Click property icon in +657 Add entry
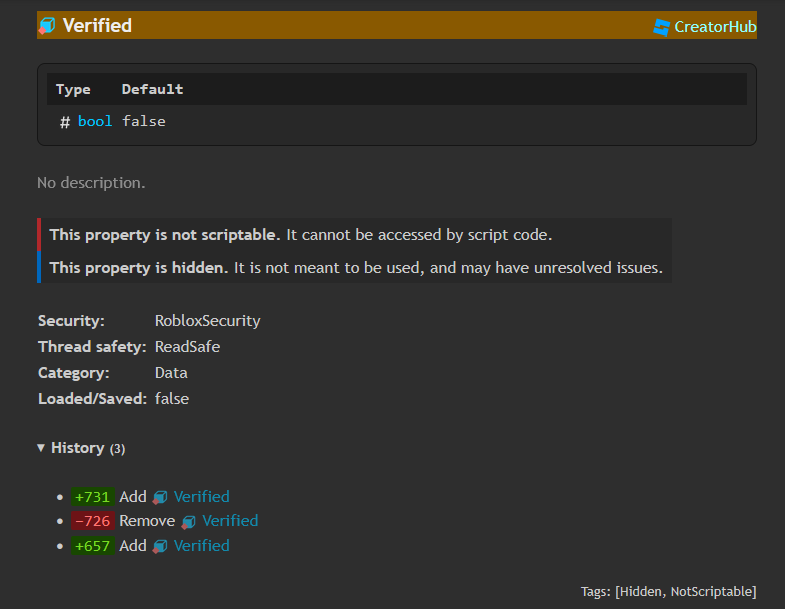The width and height of the screenshot is (785, 609). click(x=160, y=546)
